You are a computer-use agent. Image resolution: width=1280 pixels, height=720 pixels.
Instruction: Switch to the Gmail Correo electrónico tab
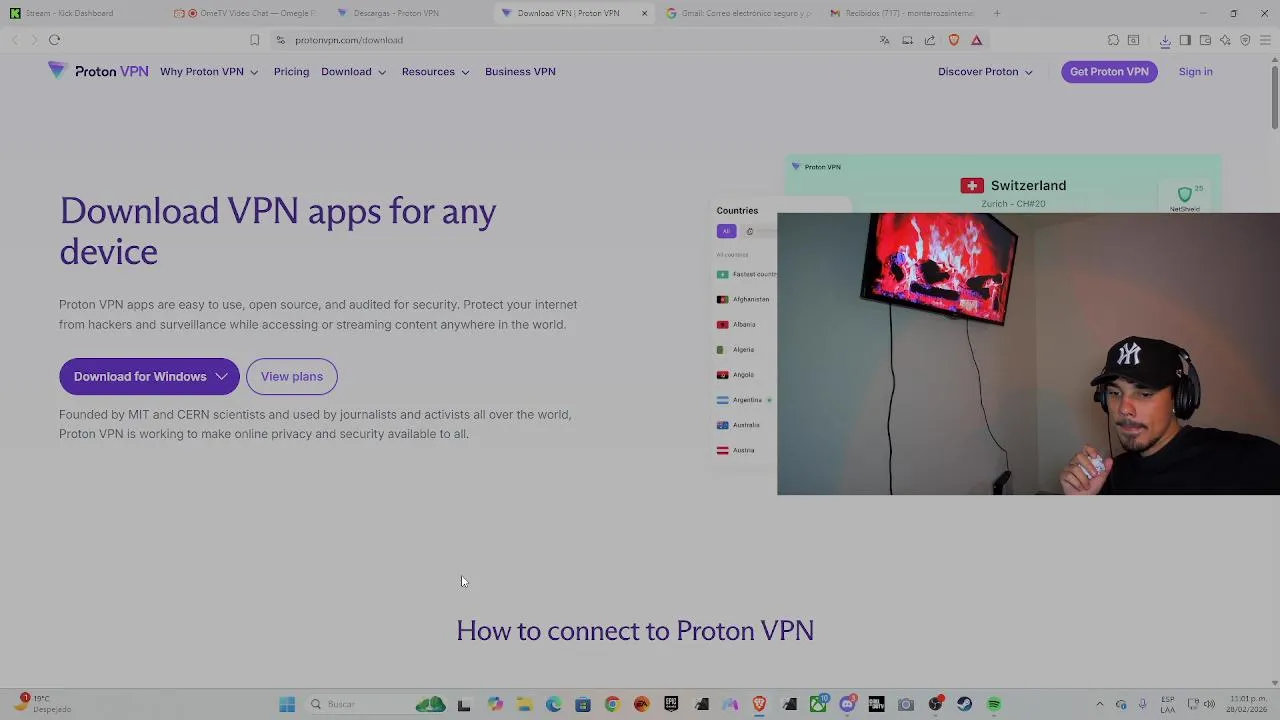click(740, 13)
